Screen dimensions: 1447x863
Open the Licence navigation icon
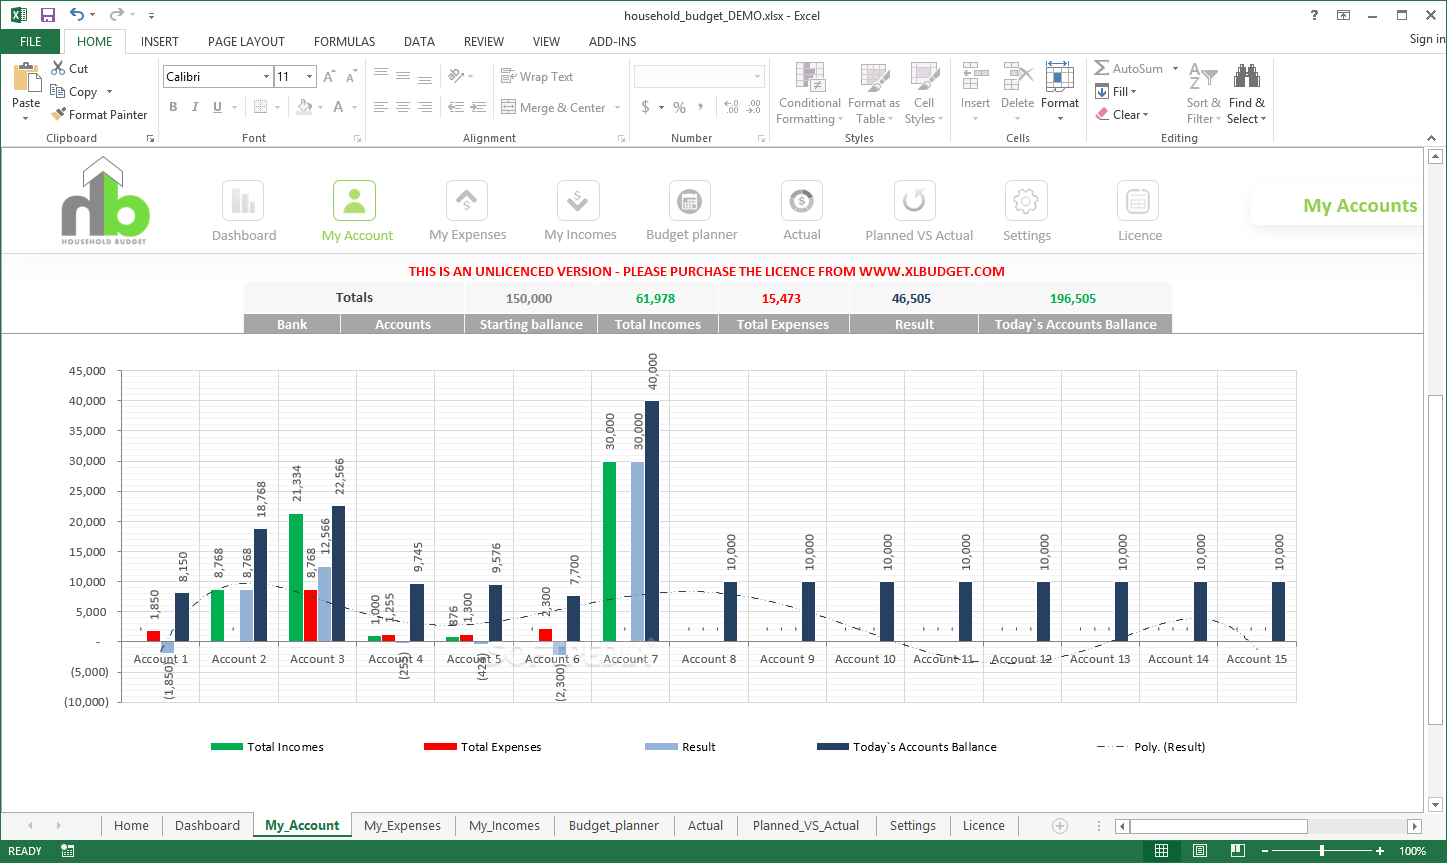pos(1138,201)
